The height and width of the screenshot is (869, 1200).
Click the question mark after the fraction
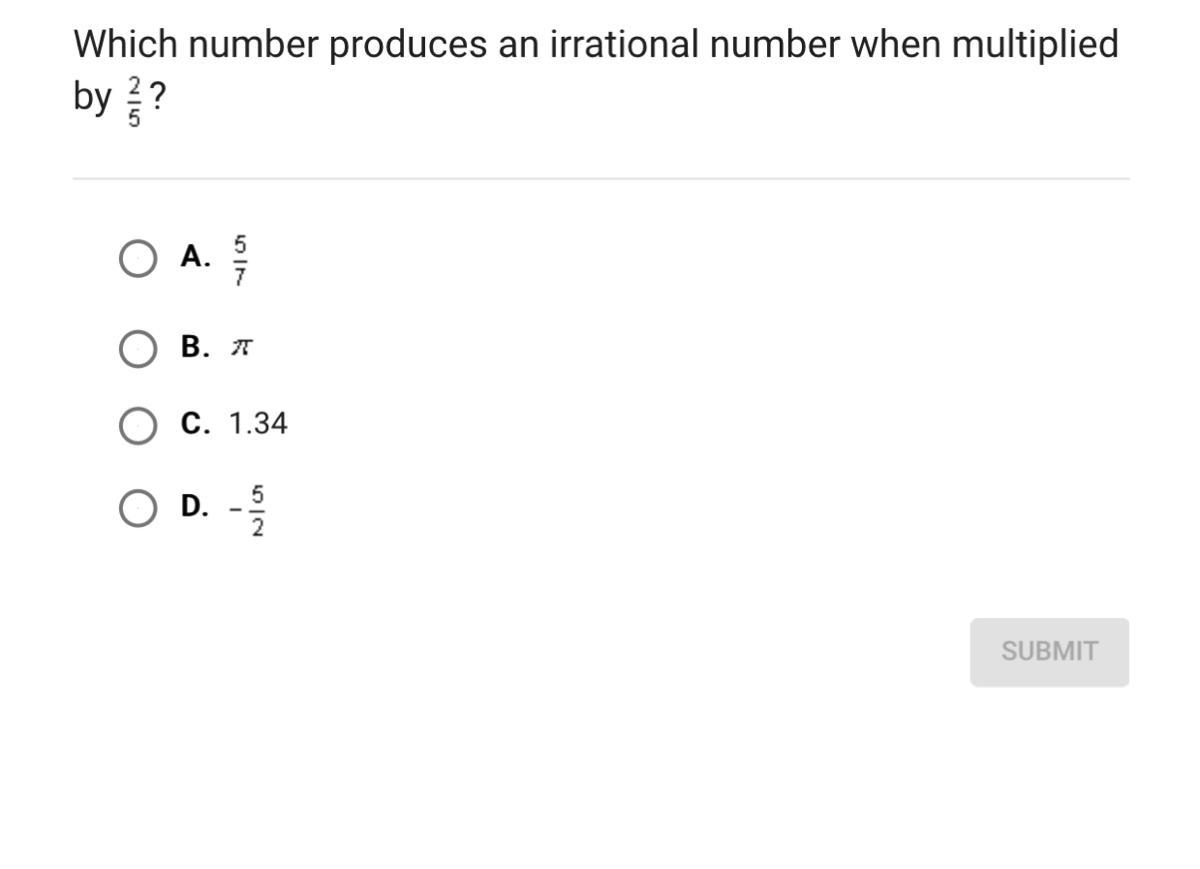158,97
